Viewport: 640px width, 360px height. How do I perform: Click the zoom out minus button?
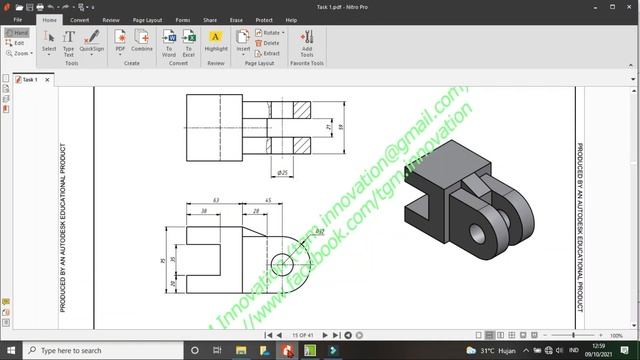[x=545, y=335]
